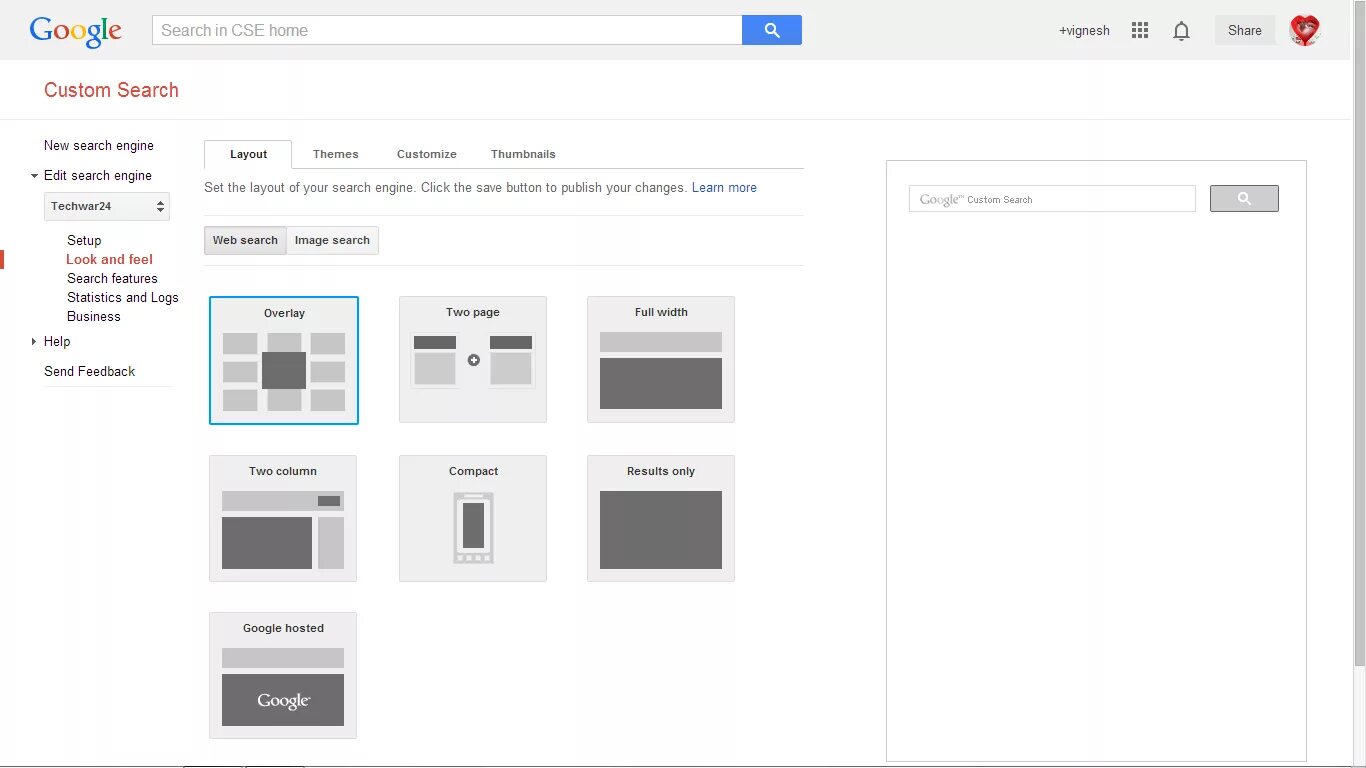Expand the Help section arrow
The image size is (1366, 768).
pyautogui.click(x=34, y=342)
